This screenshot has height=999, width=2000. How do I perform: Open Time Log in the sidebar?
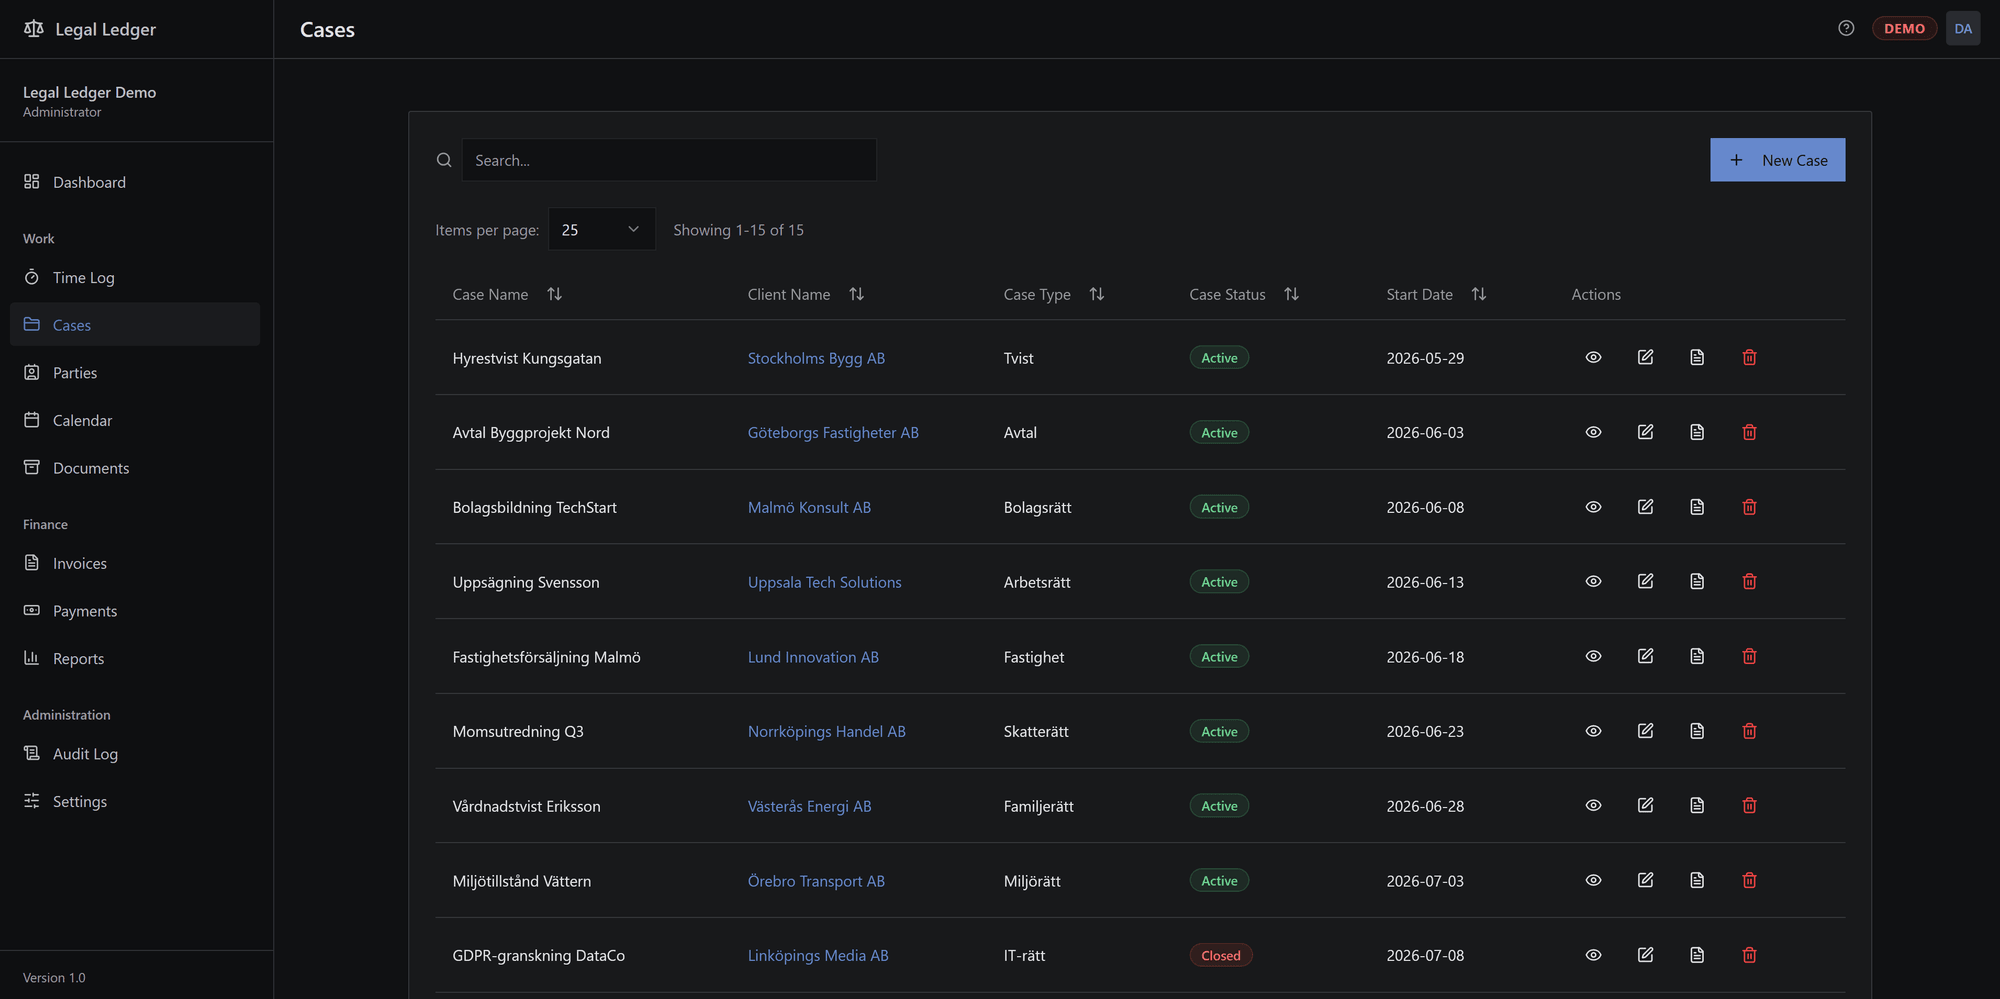click(135, 277)
